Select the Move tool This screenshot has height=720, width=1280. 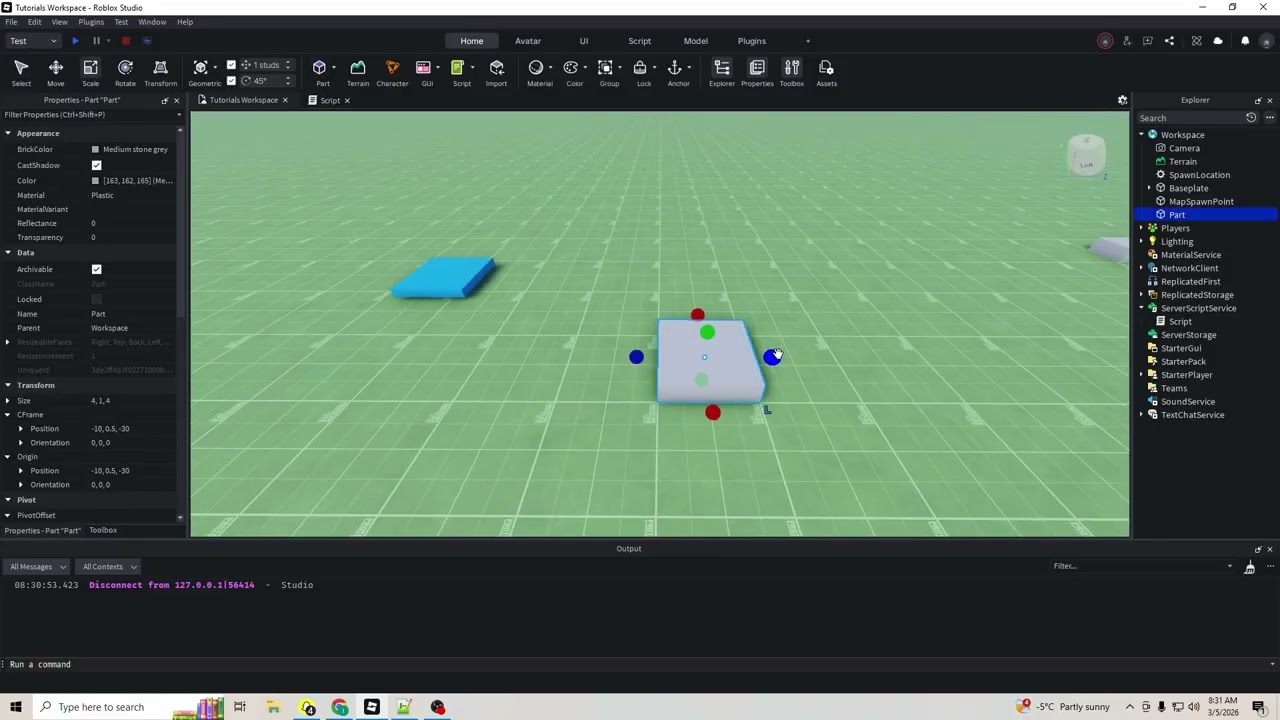[x=55, y=73]
